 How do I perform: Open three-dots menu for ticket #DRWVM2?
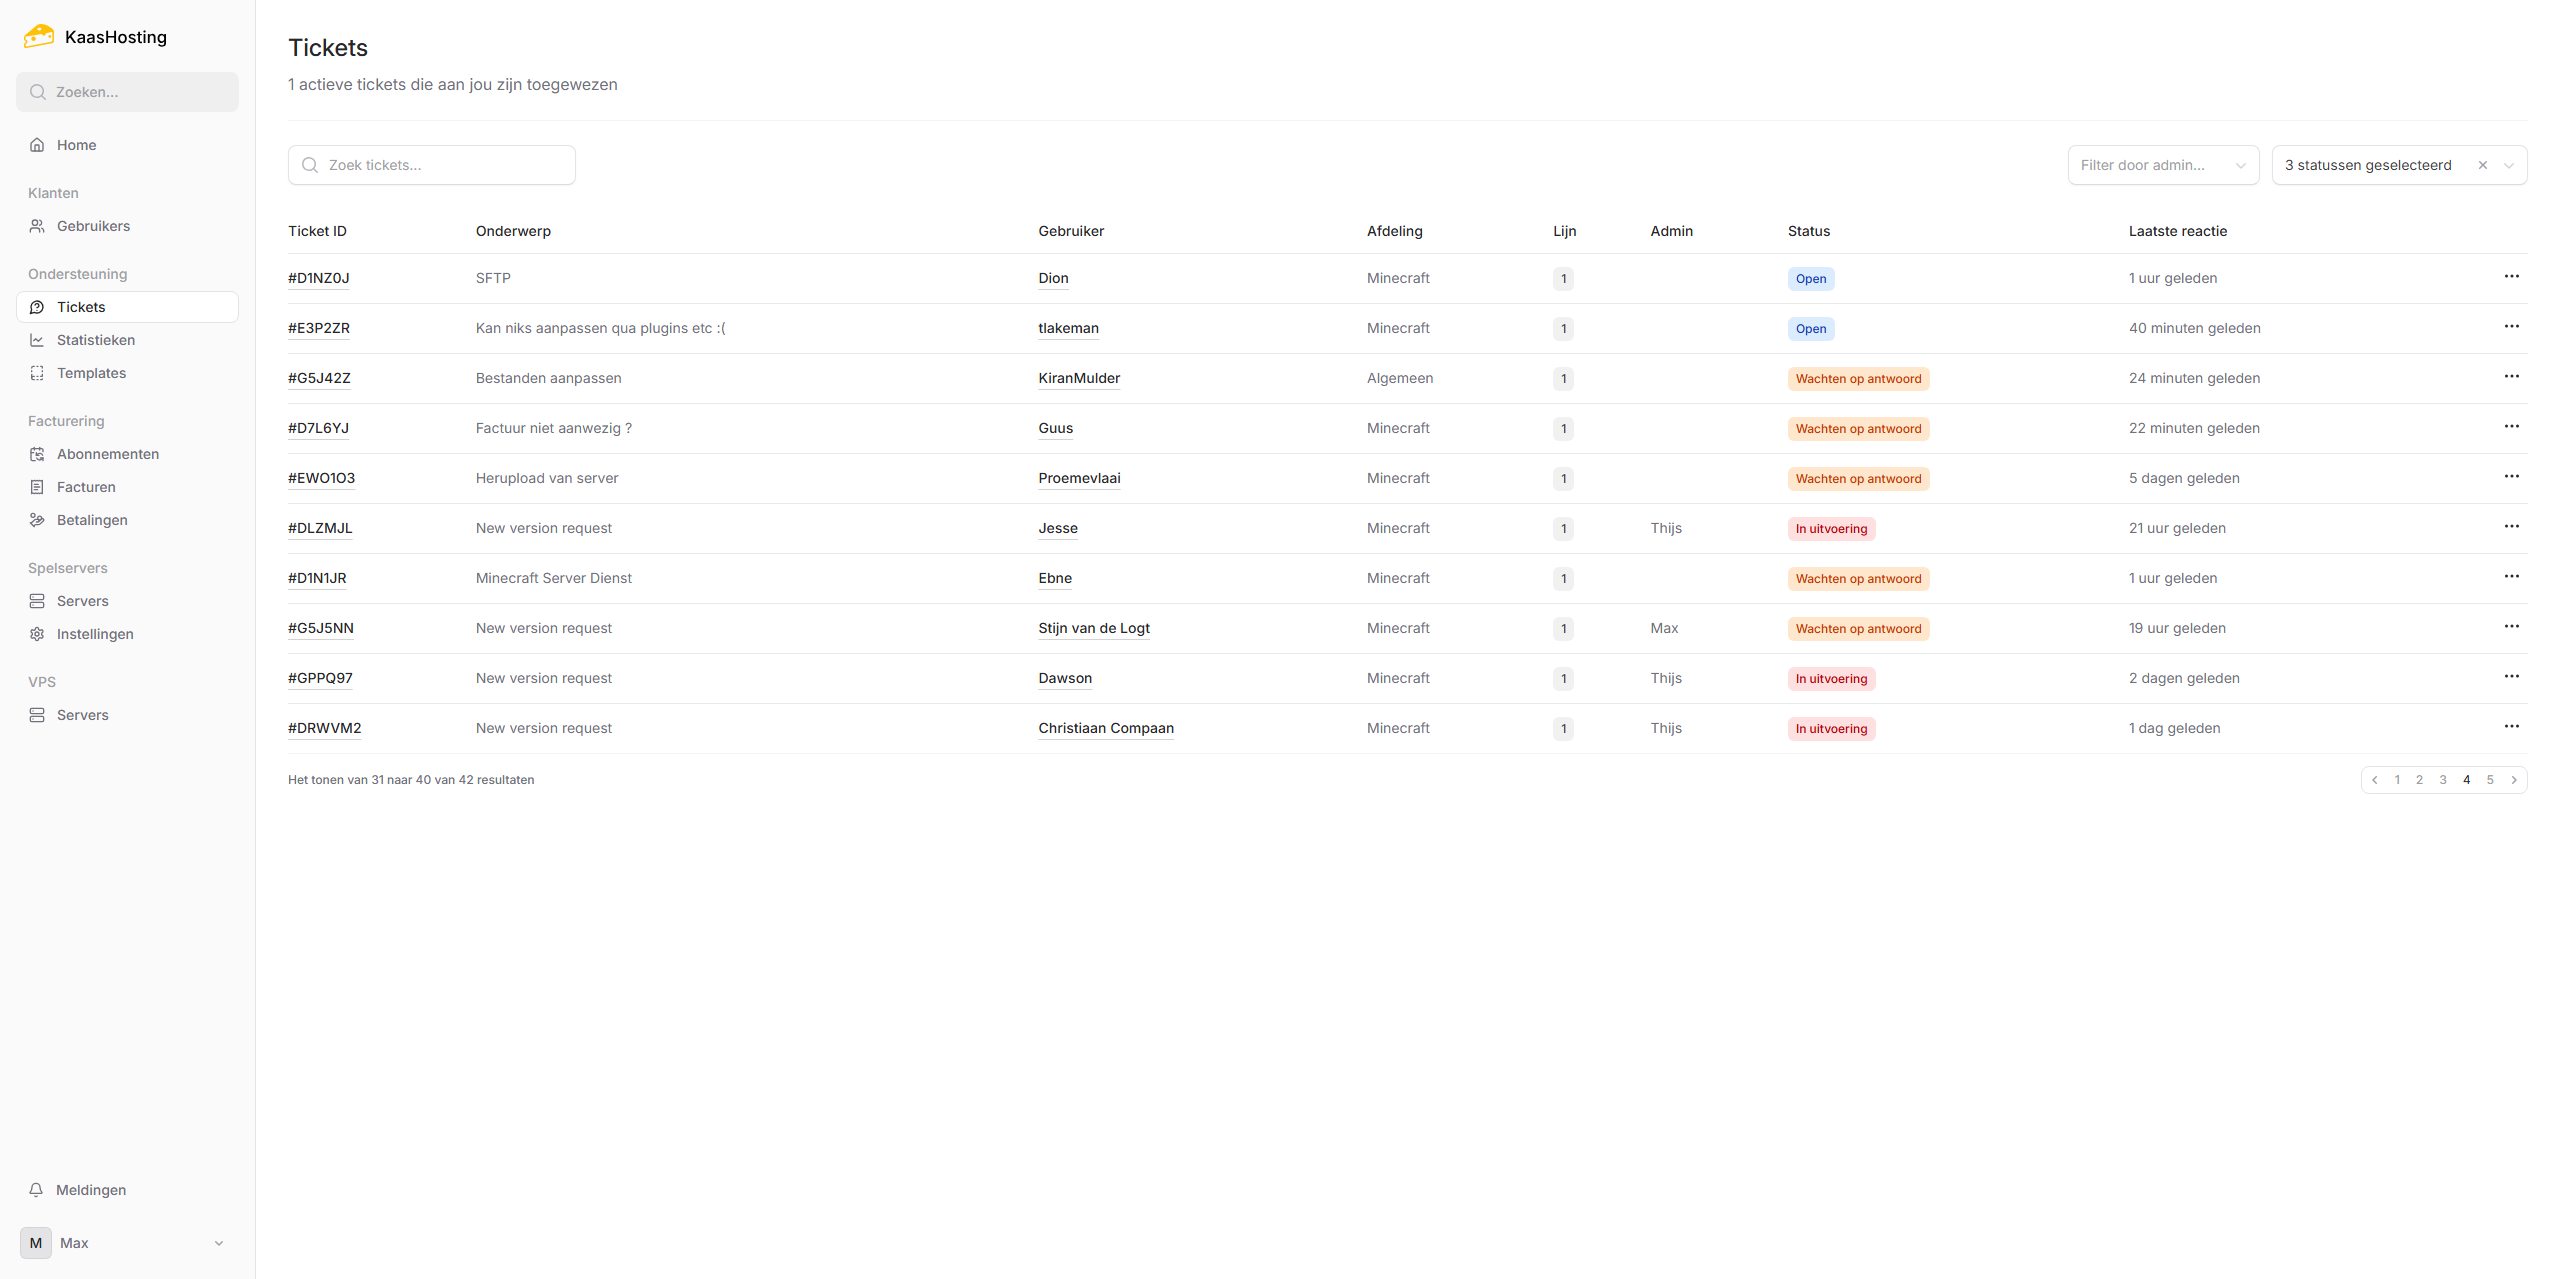pyautogui.click(x=2511, y=727)
